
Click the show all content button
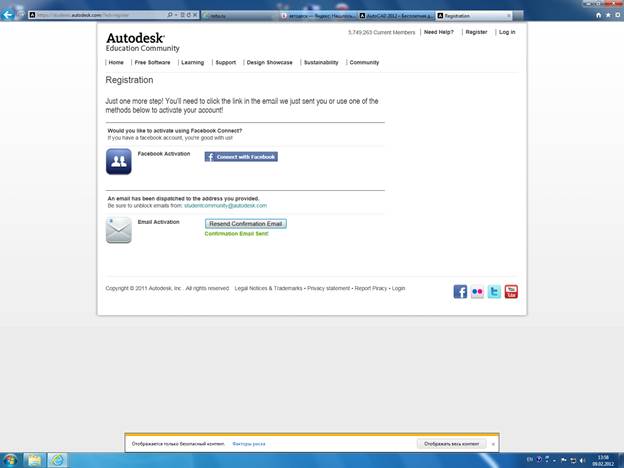tap(451, 444)
